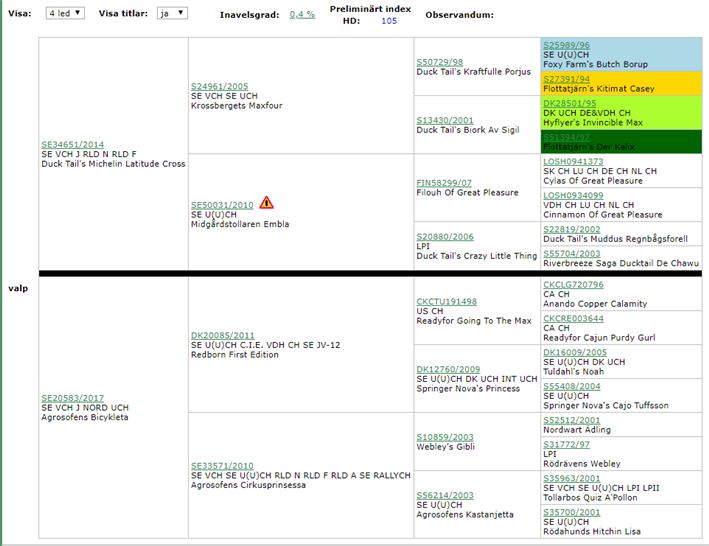Screen dimensions: 709x546
Task: Open registration link S52512/2001
Action: (572, 420)
